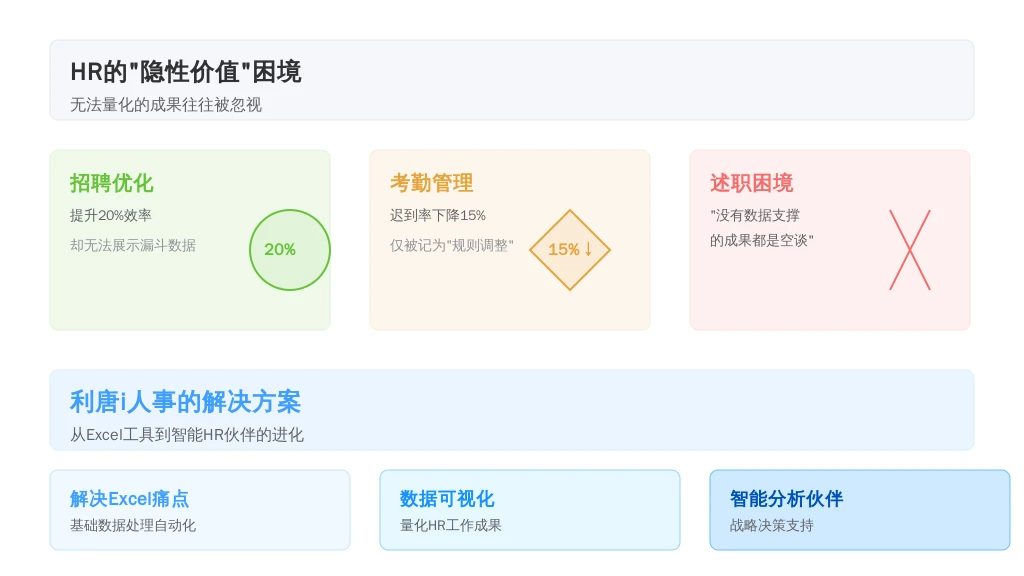
Task: Click the 利唐i人事的解决方案 heading
Action: 185,402
